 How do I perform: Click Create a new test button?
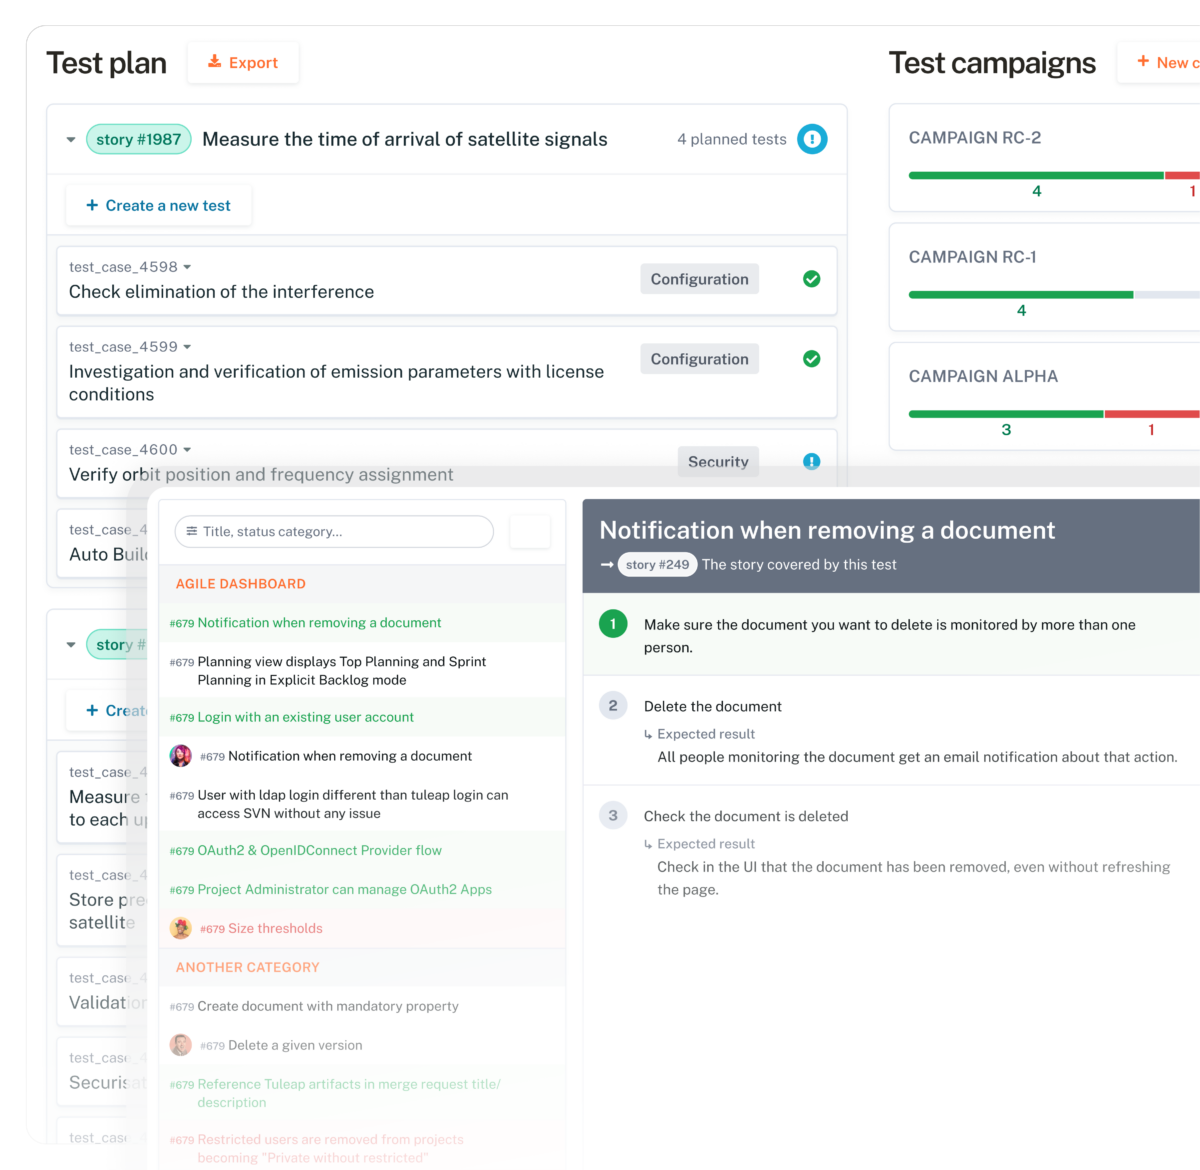pyautogui.click(x=159, y=205)
